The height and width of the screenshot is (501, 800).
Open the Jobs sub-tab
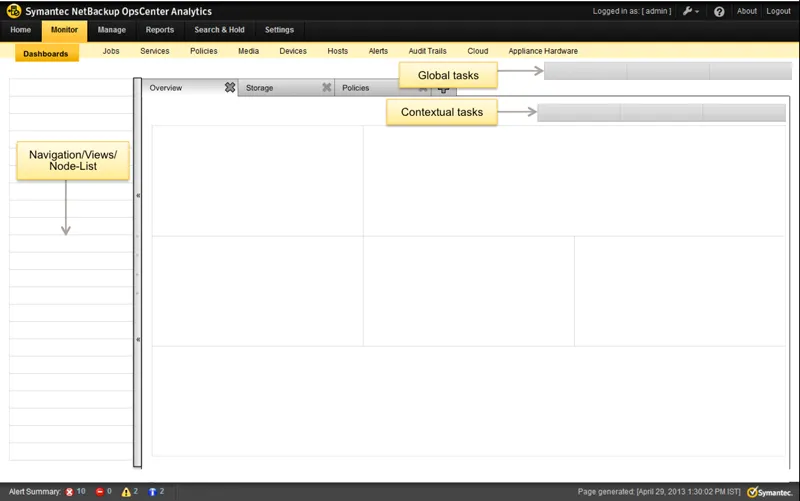[111, 51]
